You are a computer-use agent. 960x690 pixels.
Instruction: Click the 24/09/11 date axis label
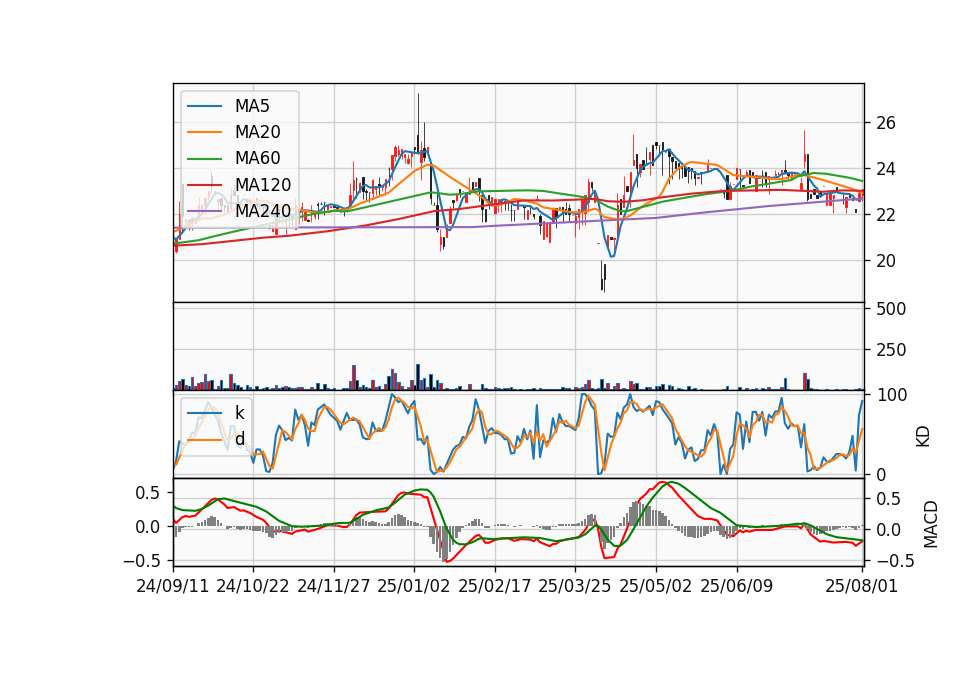[173, 586]
